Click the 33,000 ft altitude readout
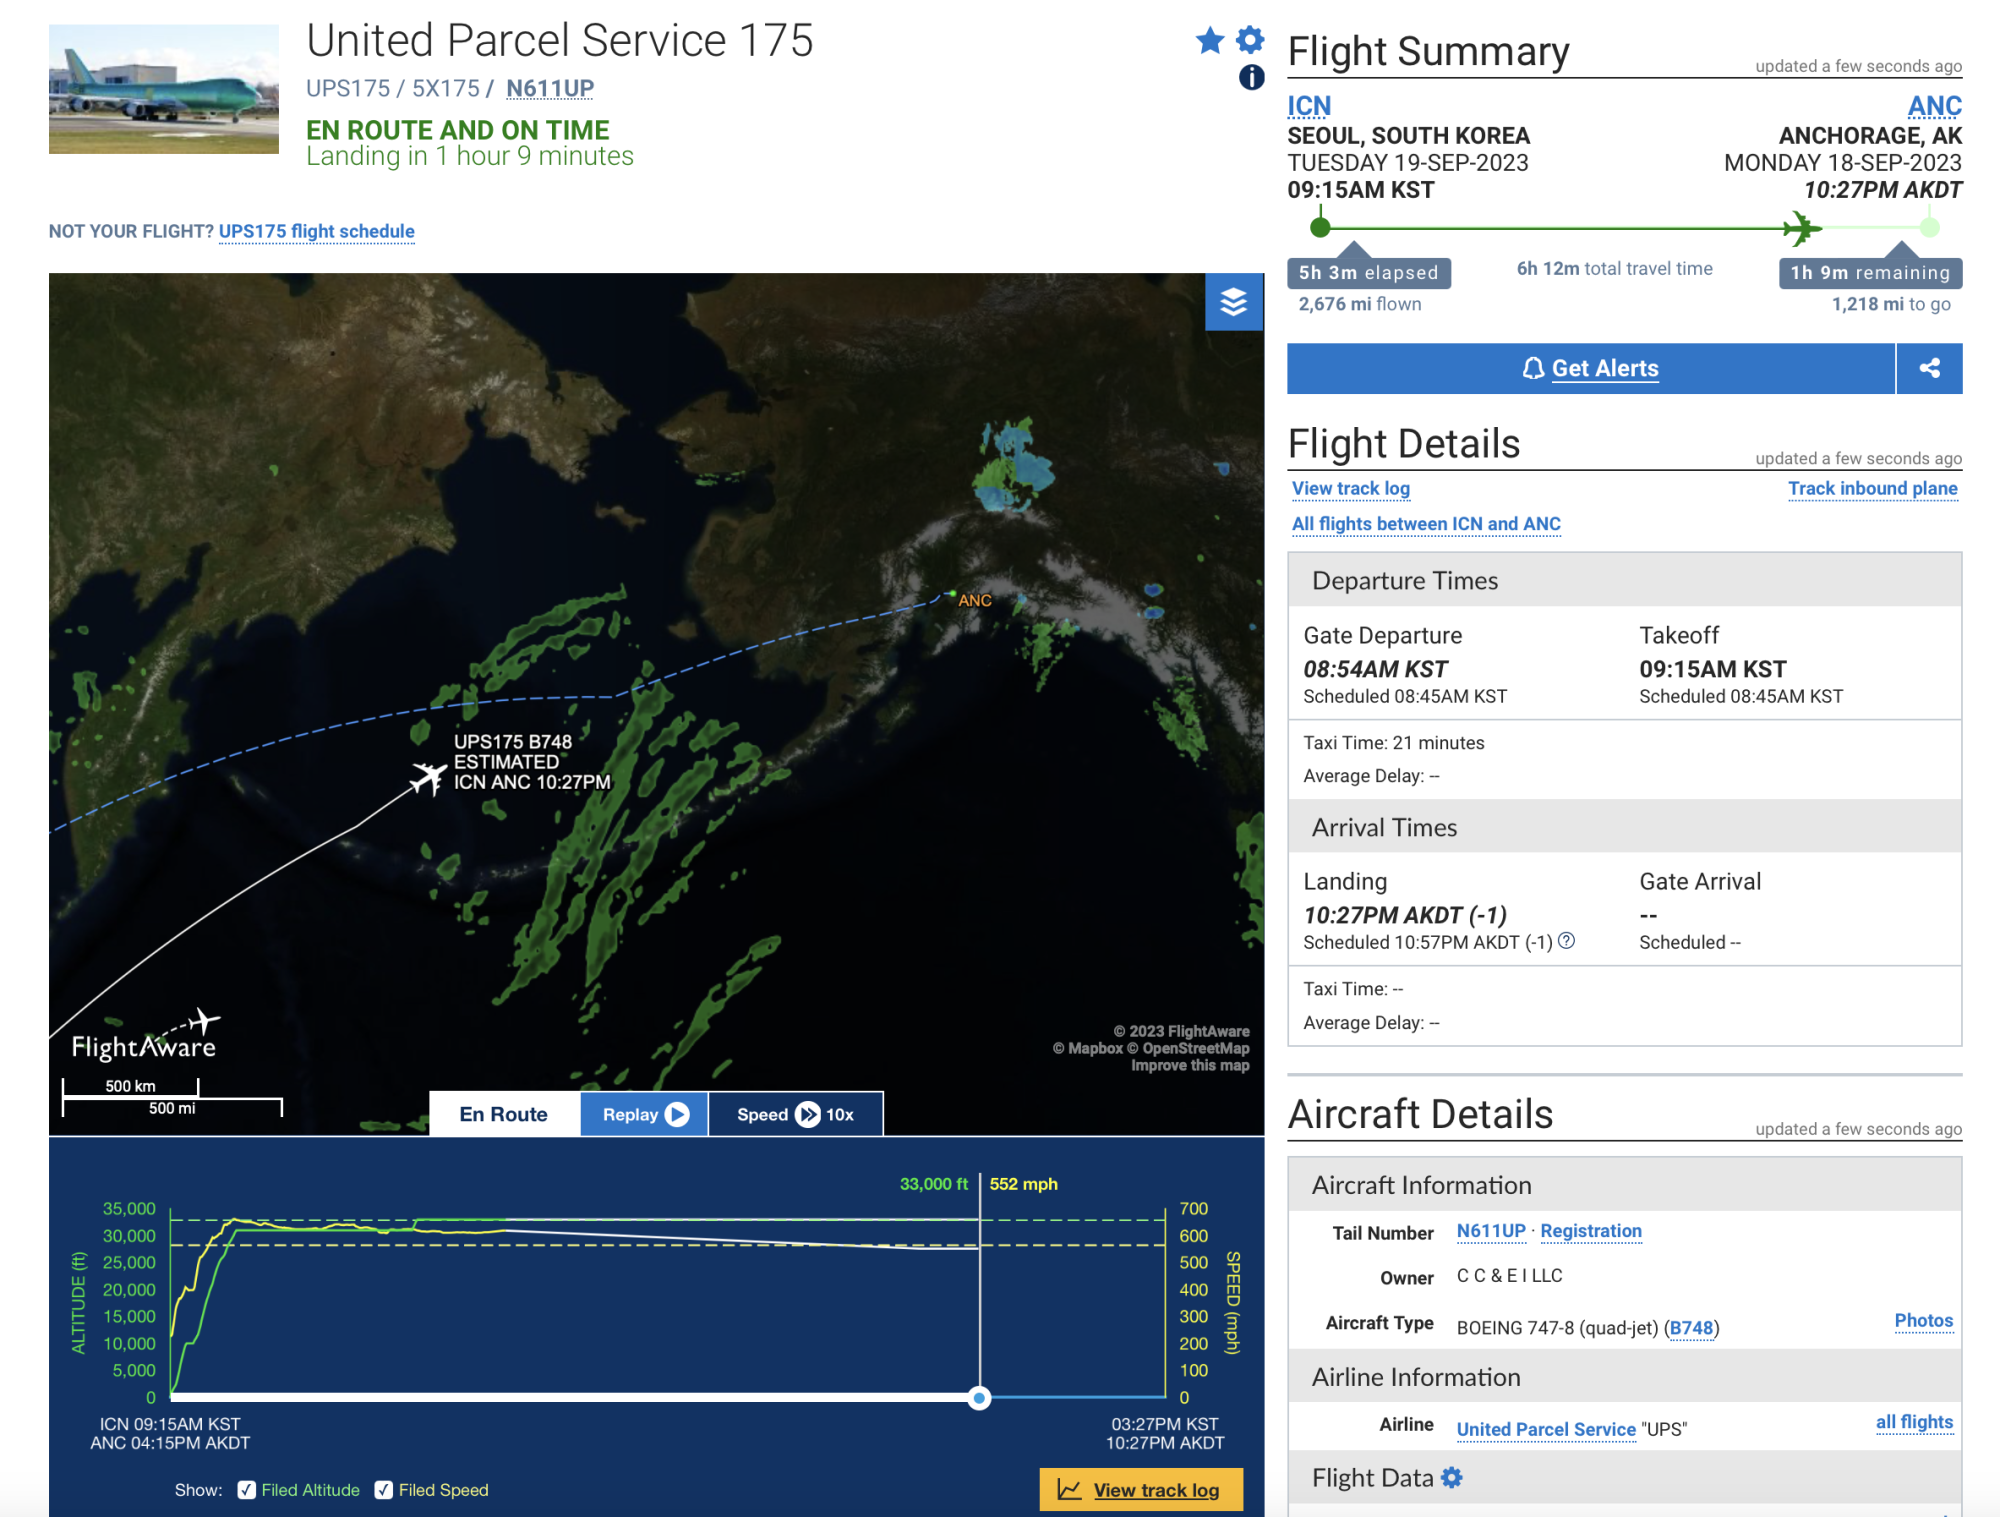2000x1517 pixels. (x=933, y=1183)
